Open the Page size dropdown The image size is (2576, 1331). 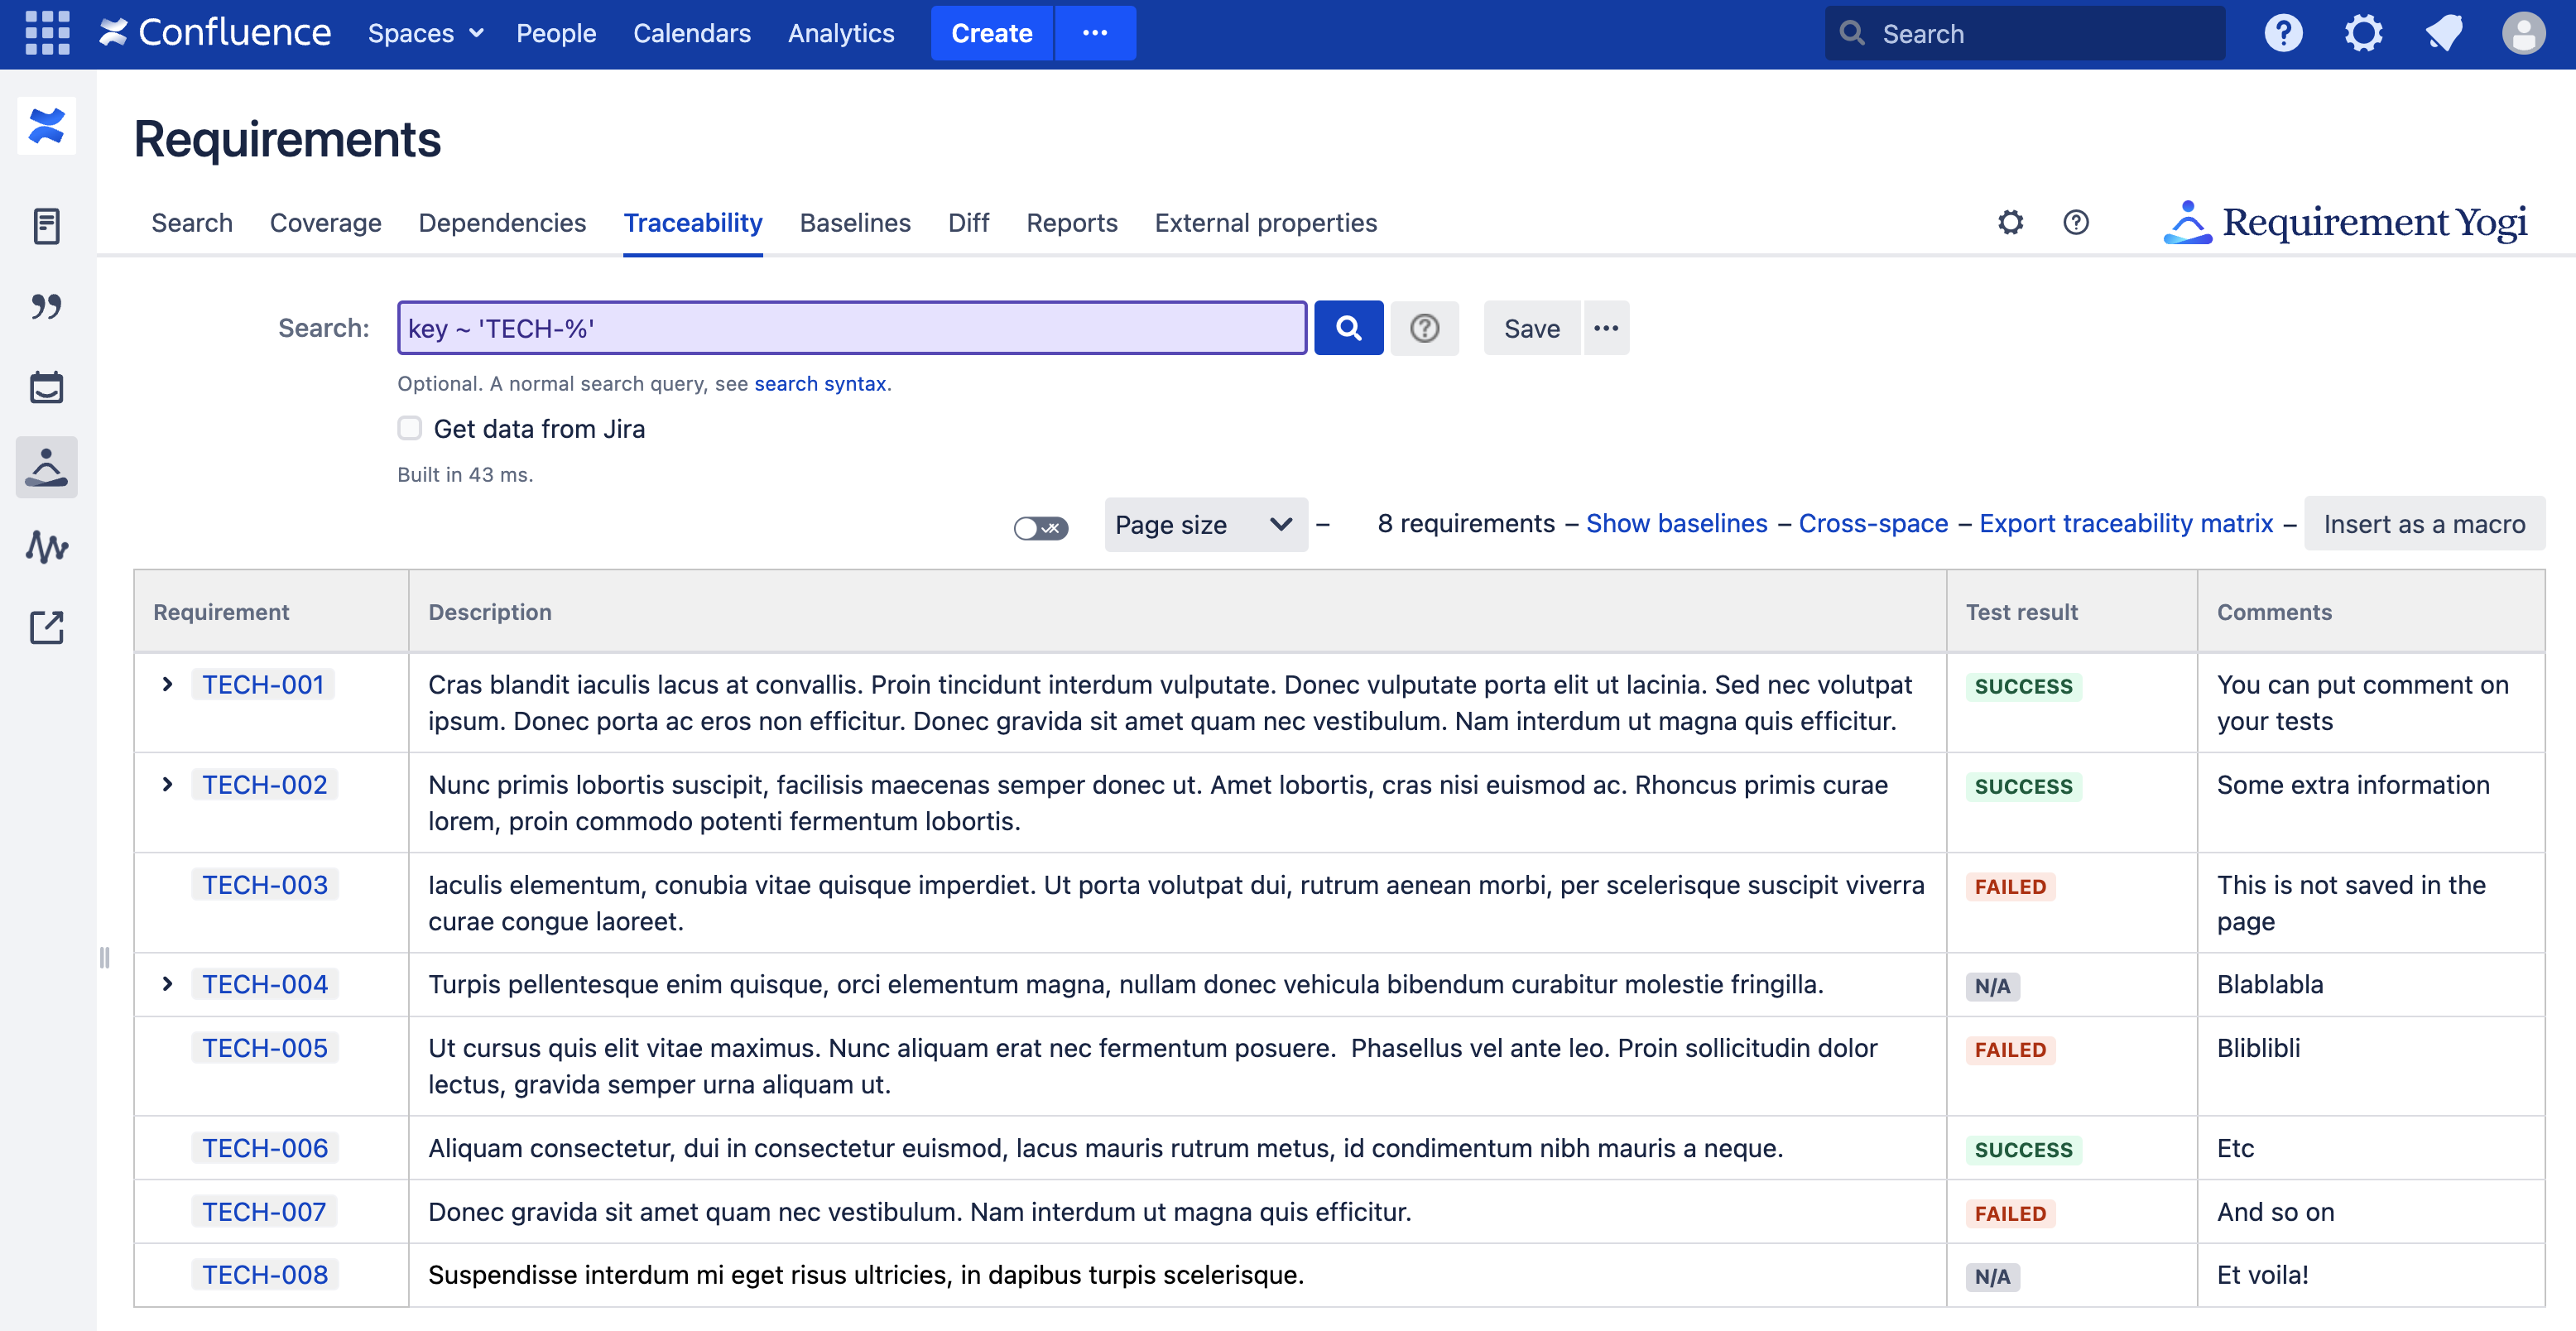coord(1205,524)
